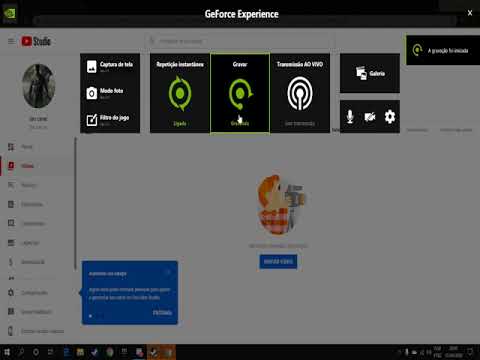Open the Repetição instantânea tile

pos(180,93)
